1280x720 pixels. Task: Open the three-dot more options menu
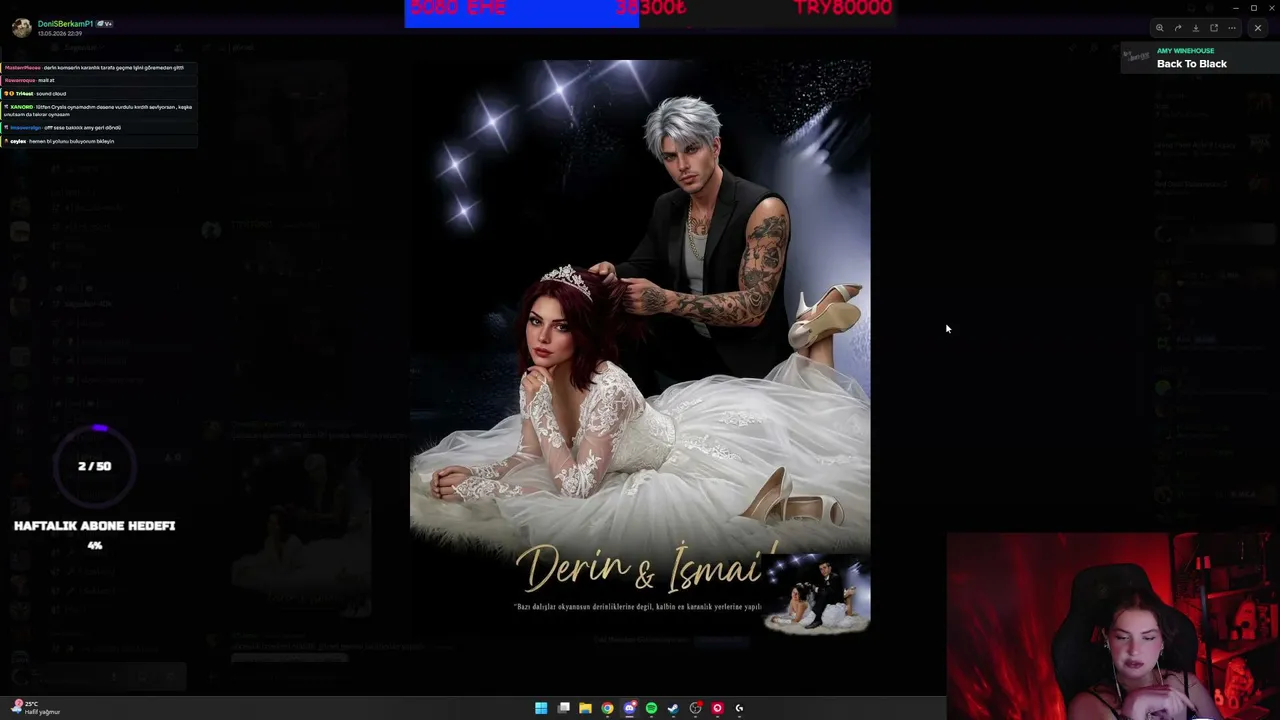pyautogui.click(x=1232, y=28)
